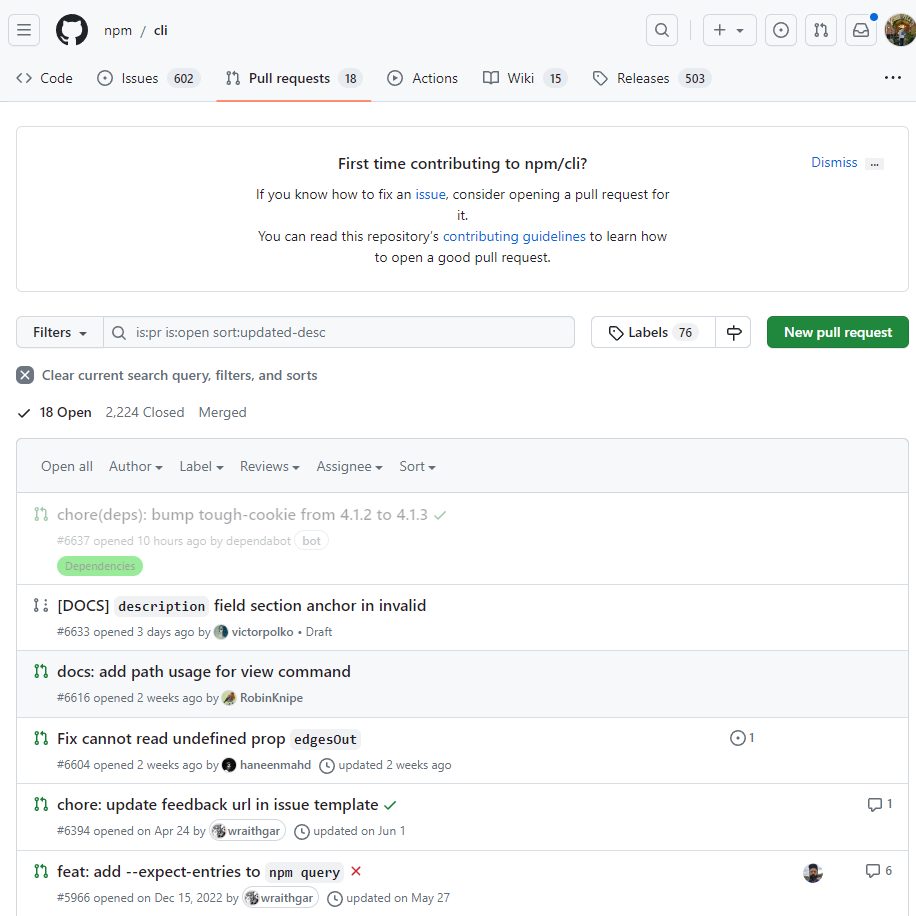Open the ellipsis menu beside Dismiss
916x916 pixels.
click(874, 164)
